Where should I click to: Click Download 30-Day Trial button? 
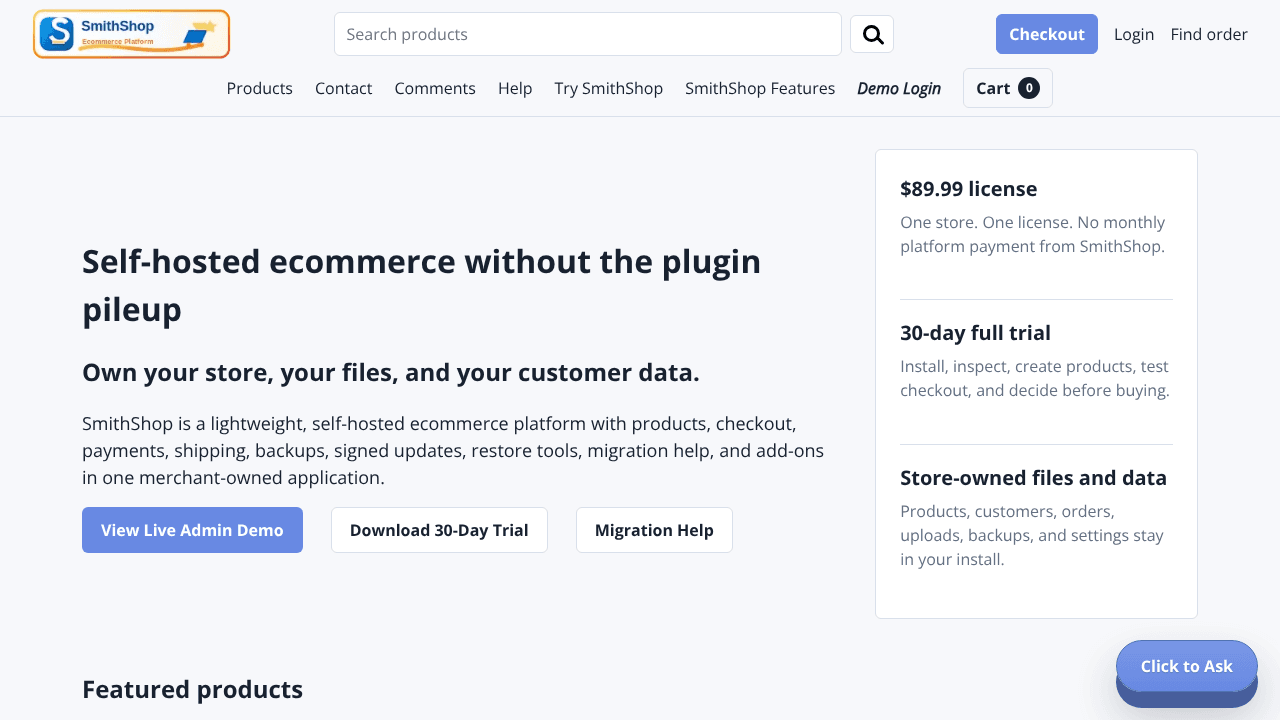point(439,530)
